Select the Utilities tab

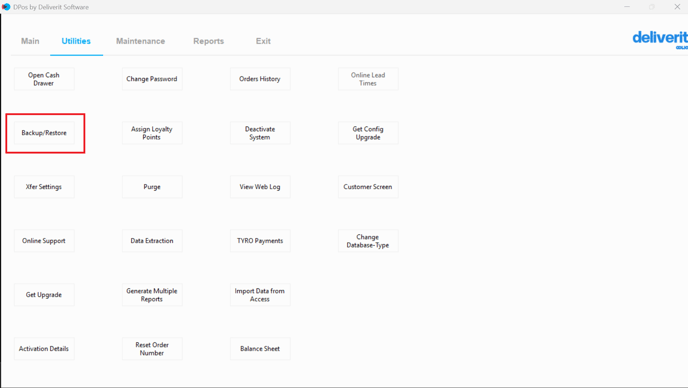[76, 41]
